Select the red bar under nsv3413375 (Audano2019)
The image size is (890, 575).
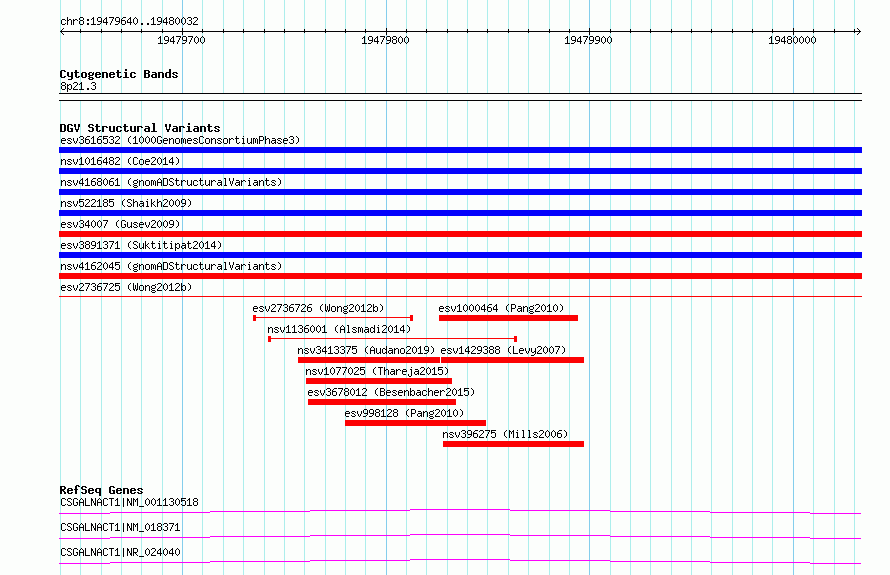click(x=369, y=360)
